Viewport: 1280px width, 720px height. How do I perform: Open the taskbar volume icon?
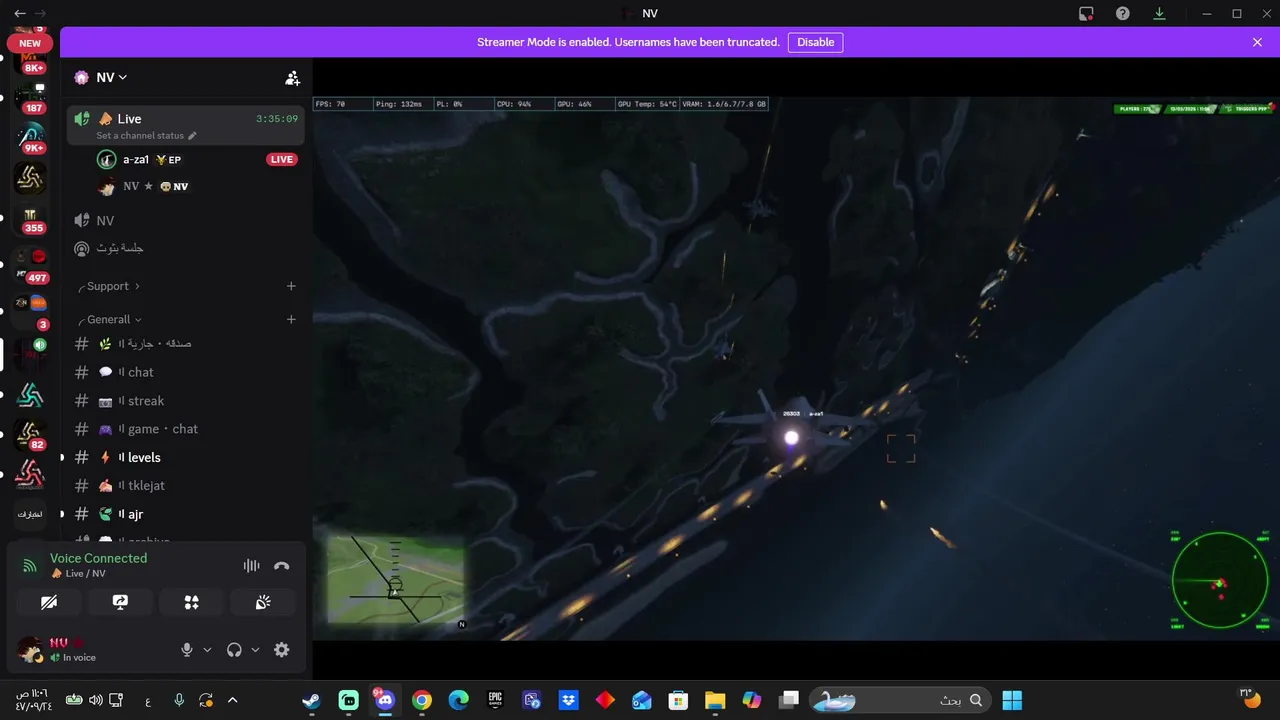tap(95, 700)
